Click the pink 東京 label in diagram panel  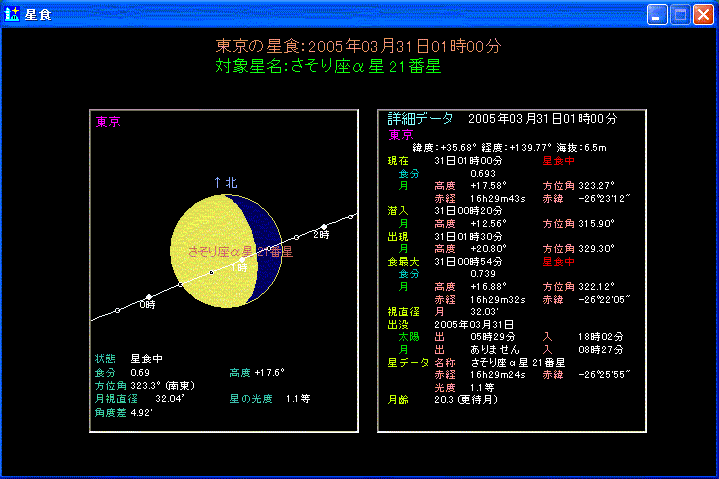pyautogui.click(x=108, y=122)
